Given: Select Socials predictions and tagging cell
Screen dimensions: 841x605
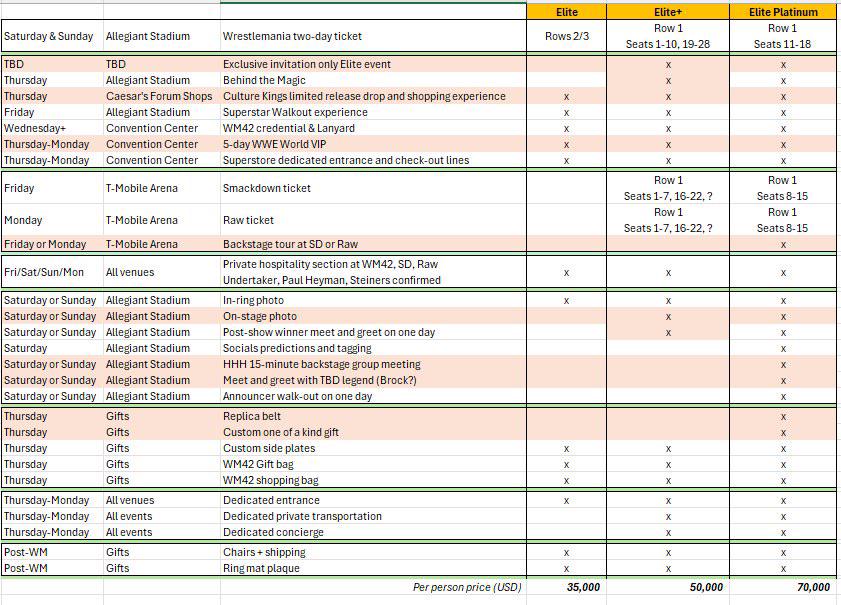Looking at the screenshot, I should pos(373,348).
